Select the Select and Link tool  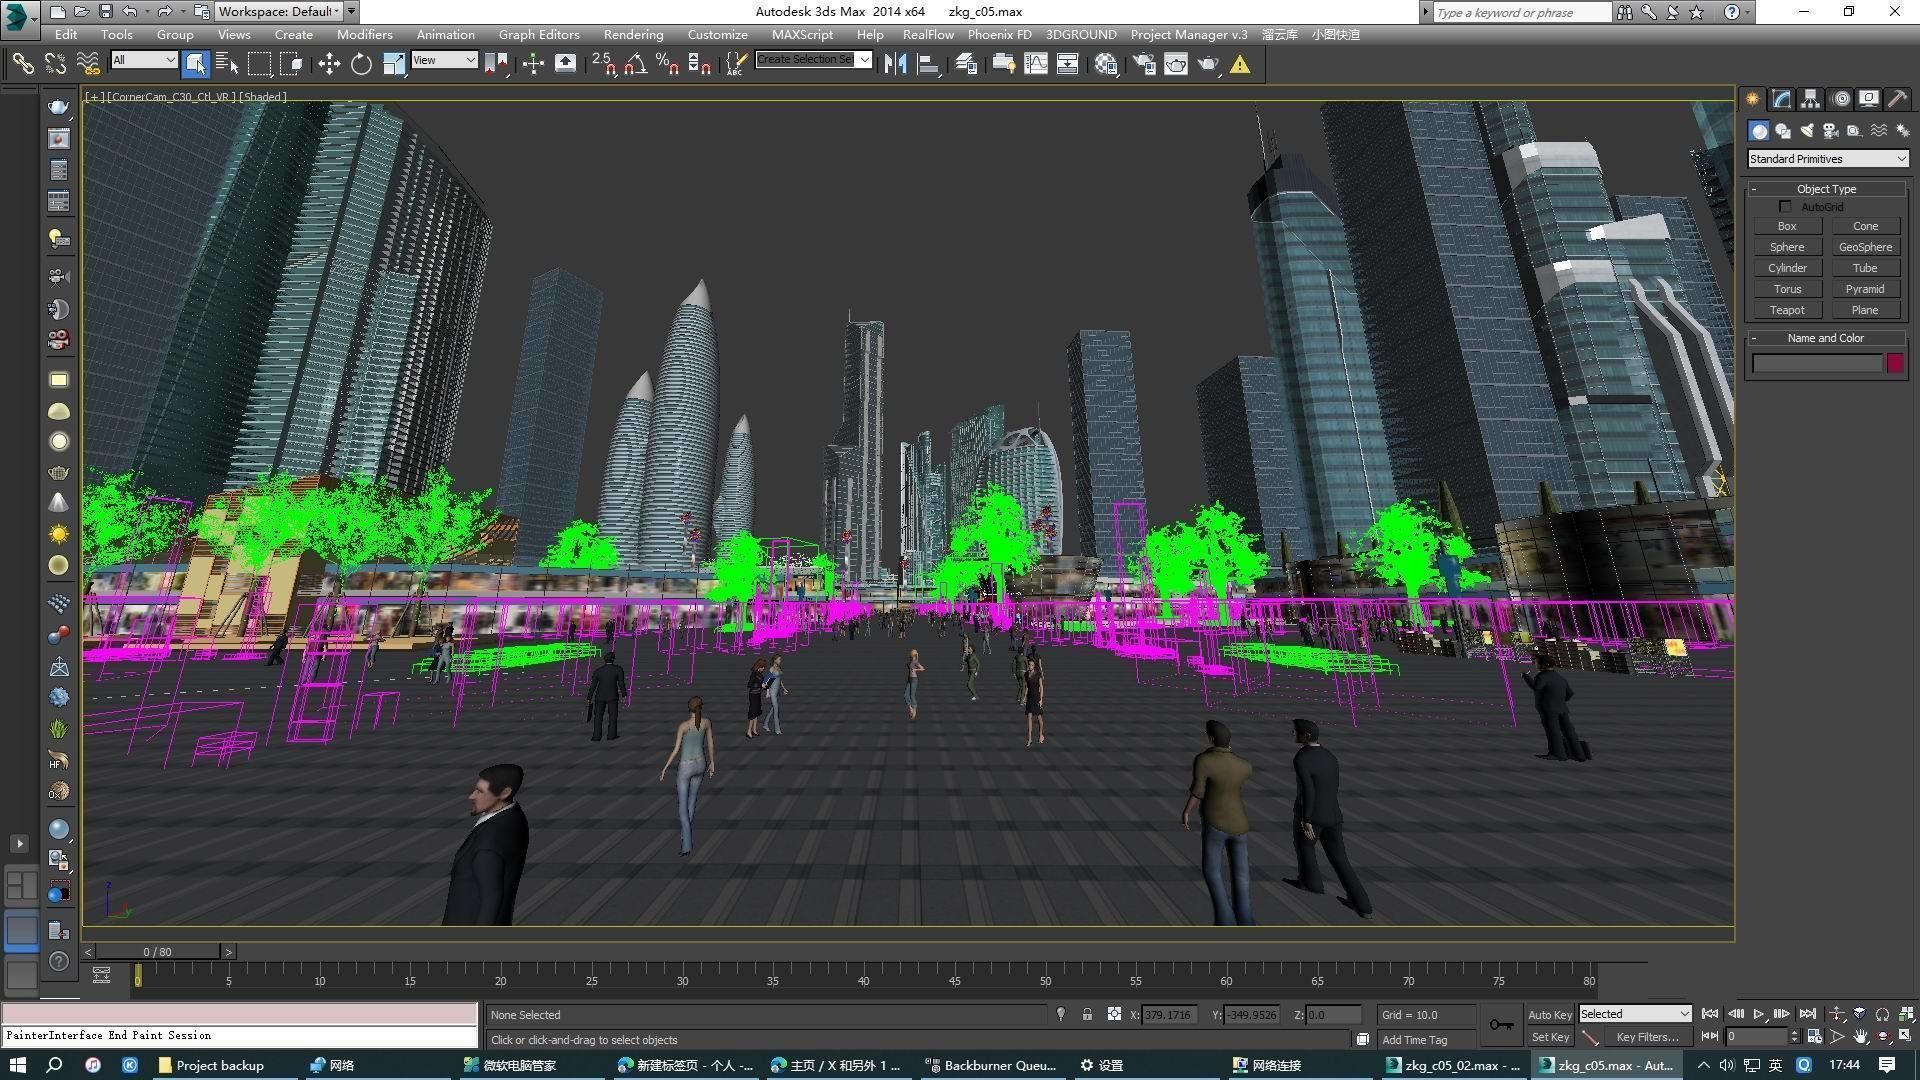point(22,64)
